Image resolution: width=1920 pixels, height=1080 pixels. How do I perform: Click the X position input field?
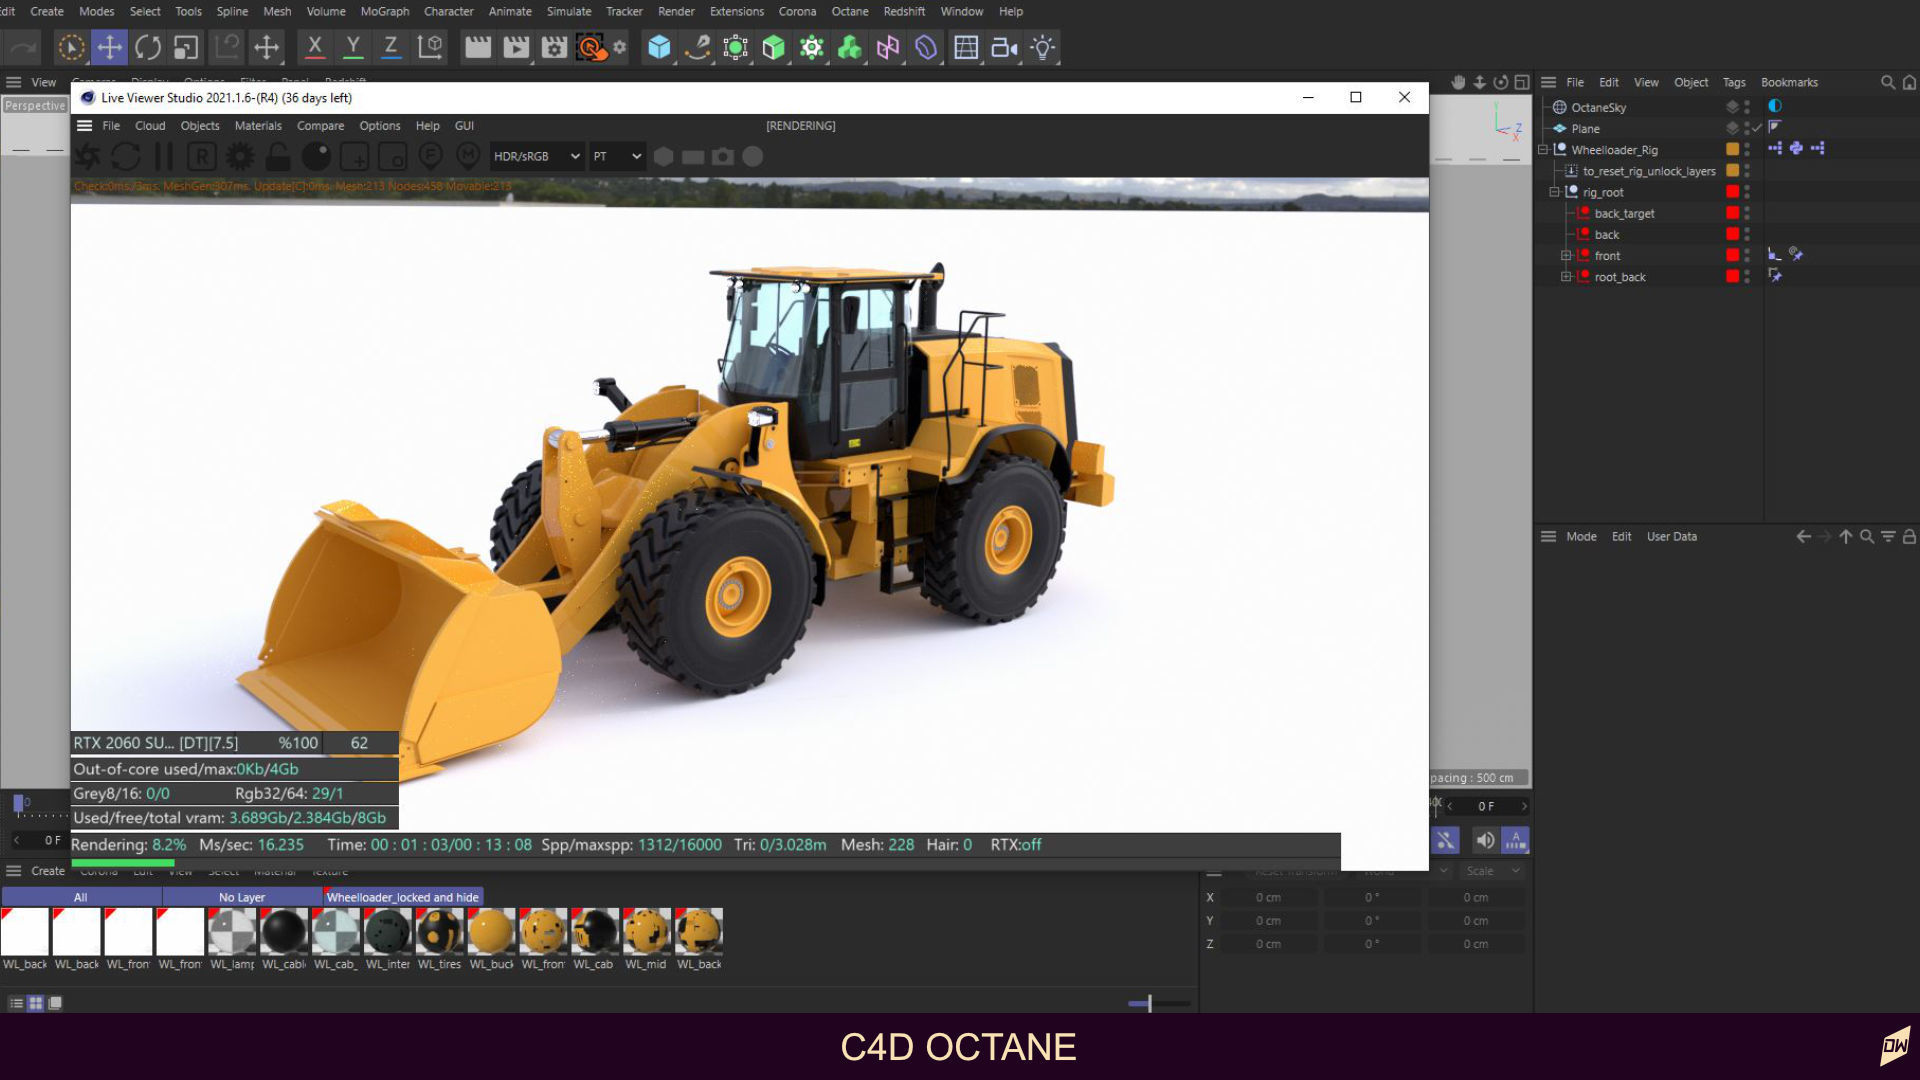(x=1267, y=897)
